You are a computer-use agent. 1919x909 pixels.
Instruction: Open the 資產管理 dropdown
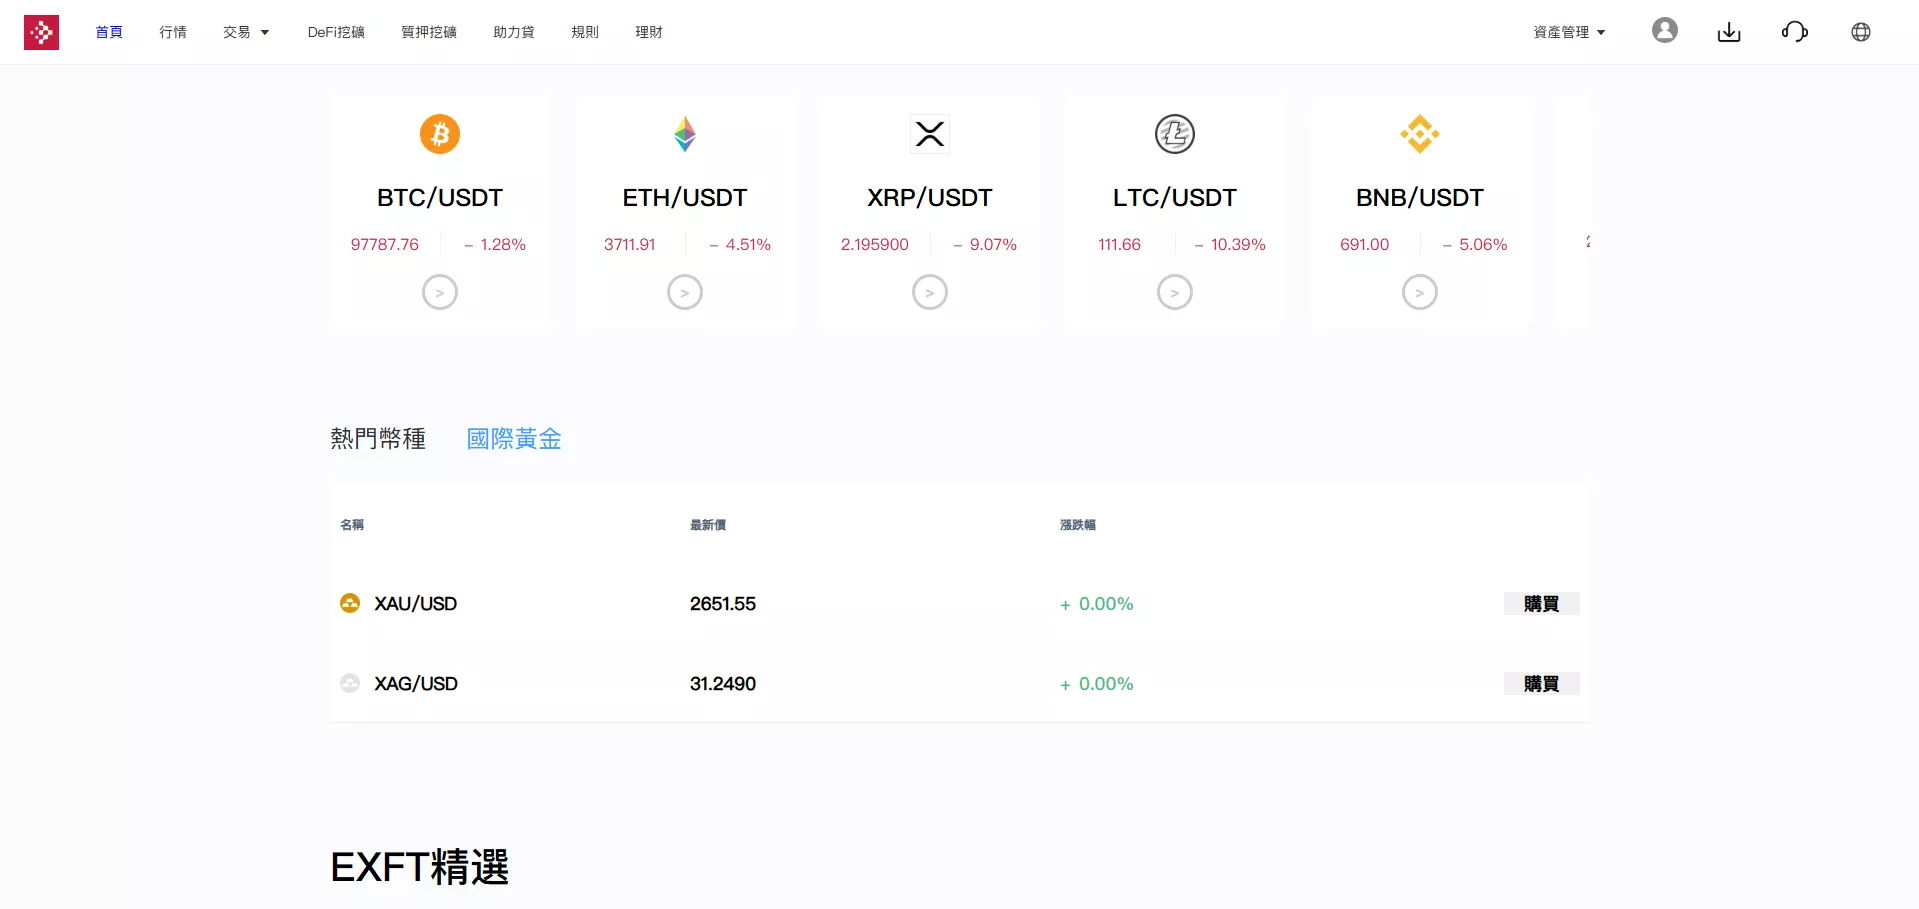(1567, 31)
